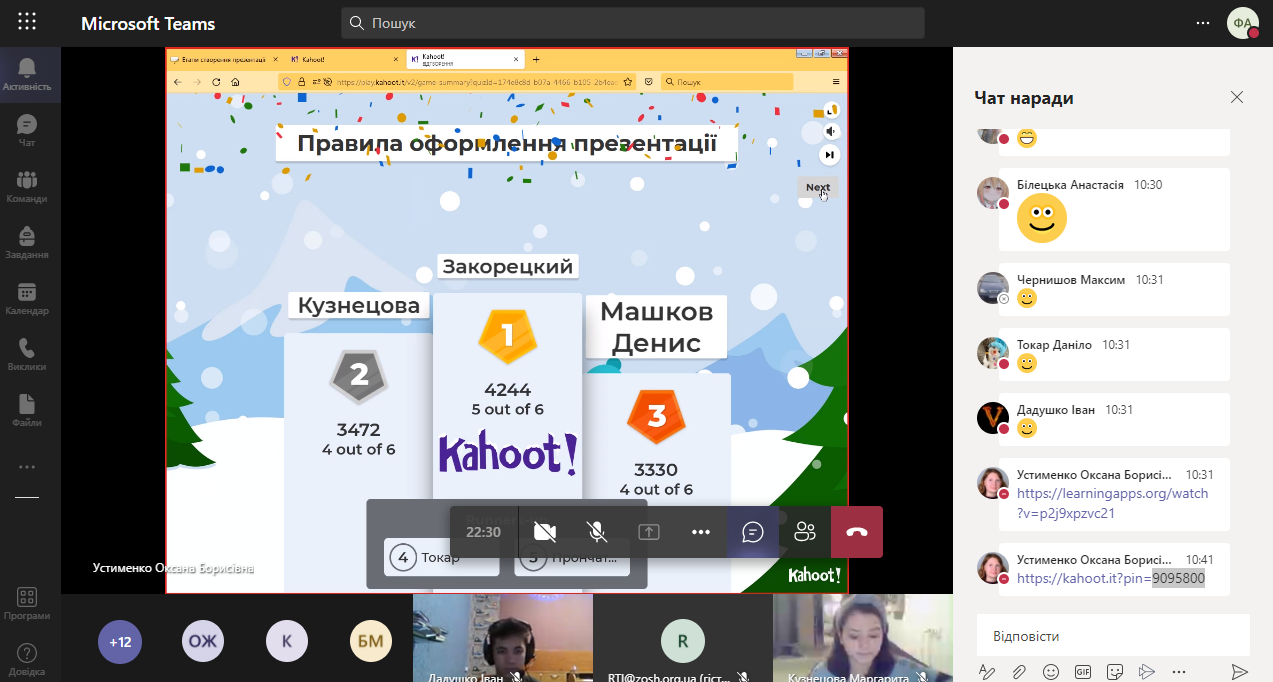The image size is (1273, 682).
Task: Show more apps in the sidebar ellipsis
Action: 27,467
